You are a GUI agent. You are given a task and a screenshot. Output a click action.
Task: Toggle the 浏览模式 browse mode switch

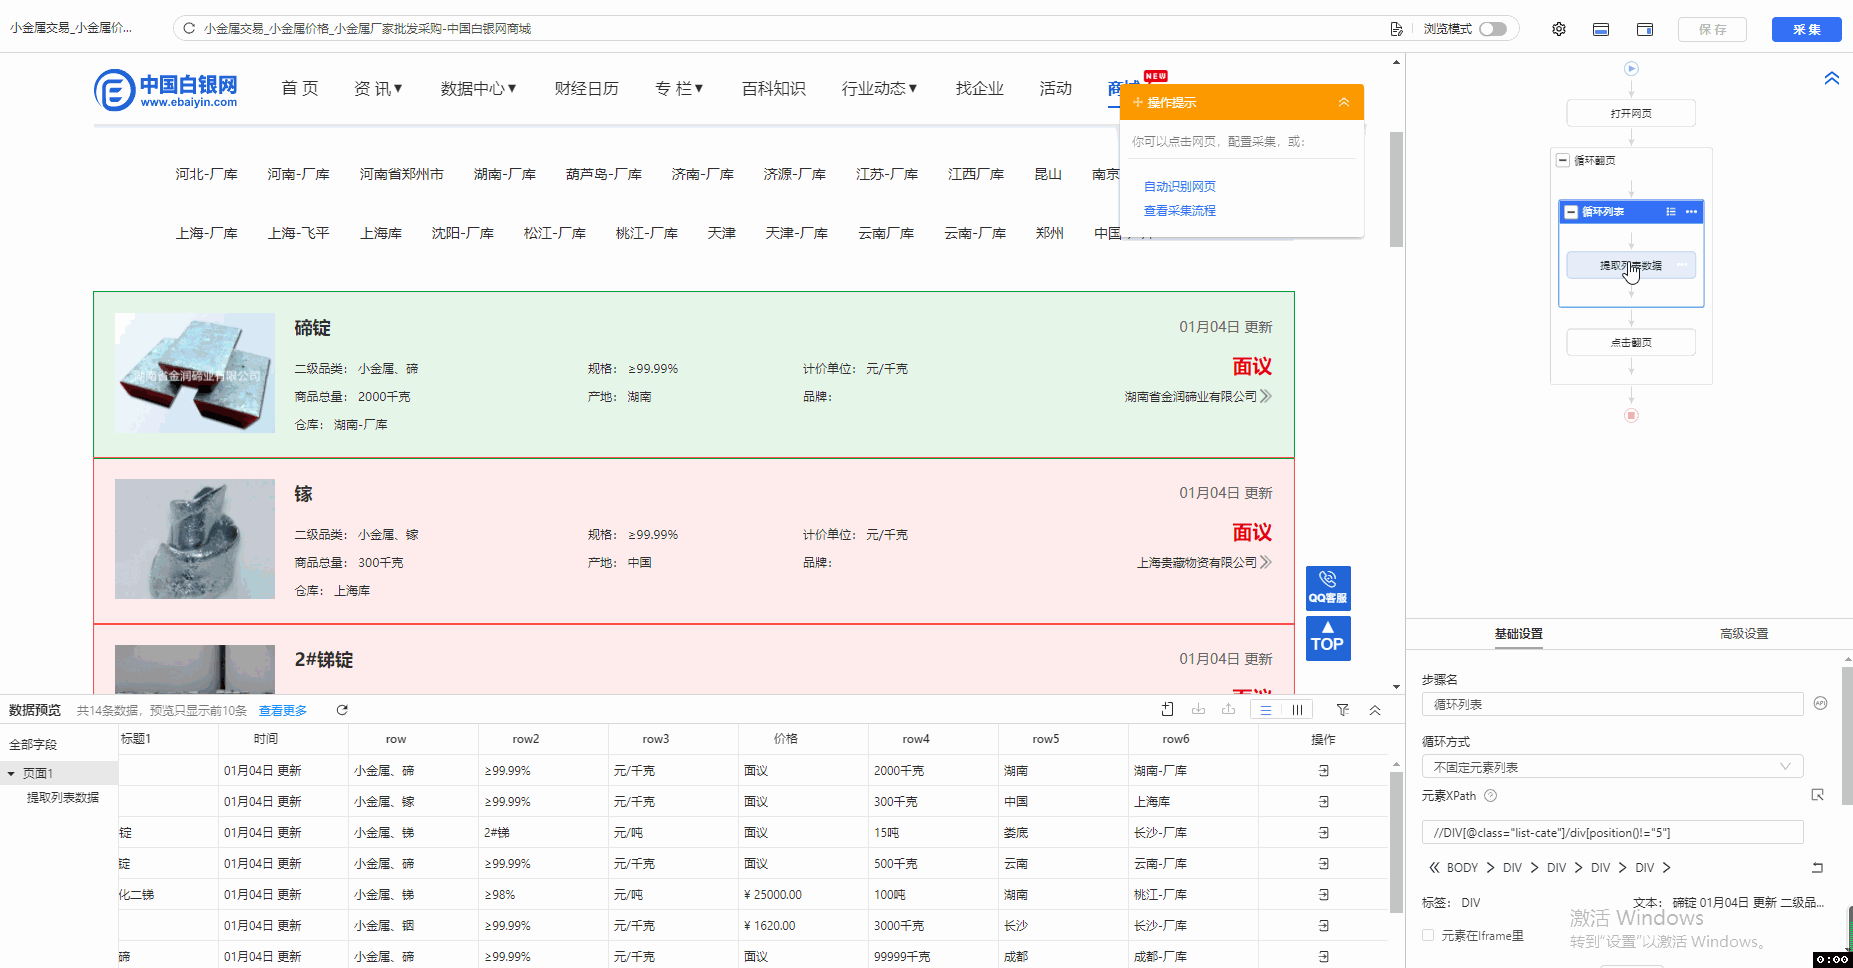[1493, 29]
